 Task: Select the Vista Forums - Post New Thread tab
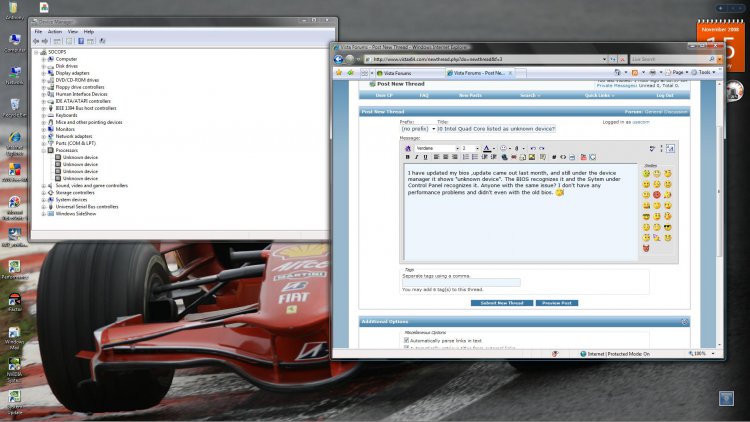pos(480,73)
